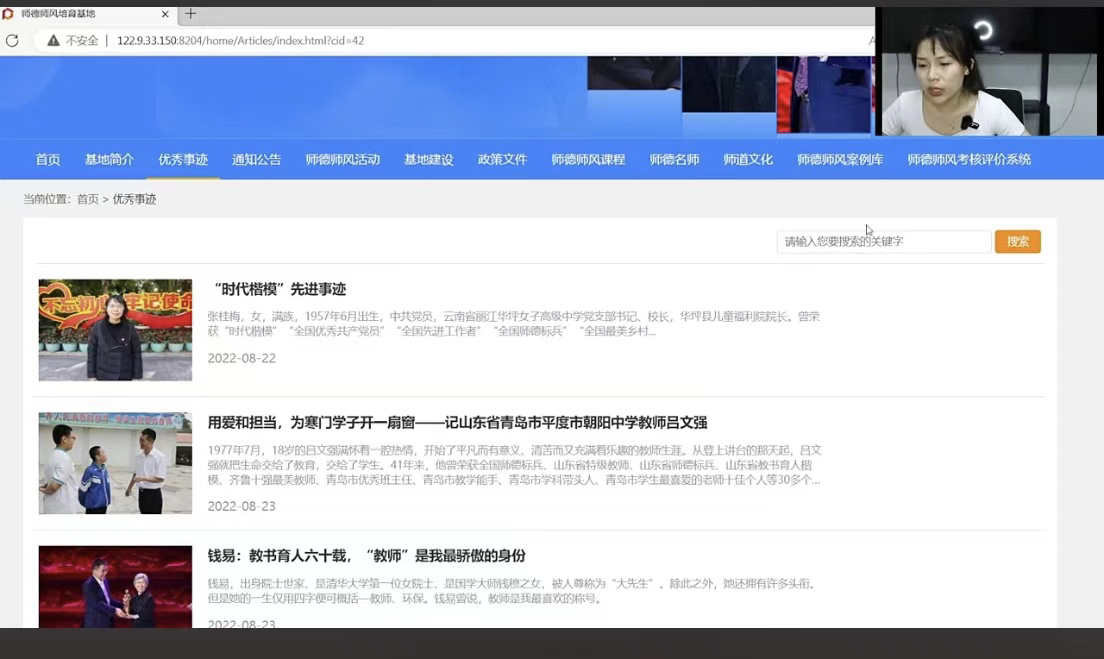Click the 不安全 security warning icon
The width and height of the screenshot is (1104, 659).
(x=53, y=41)
